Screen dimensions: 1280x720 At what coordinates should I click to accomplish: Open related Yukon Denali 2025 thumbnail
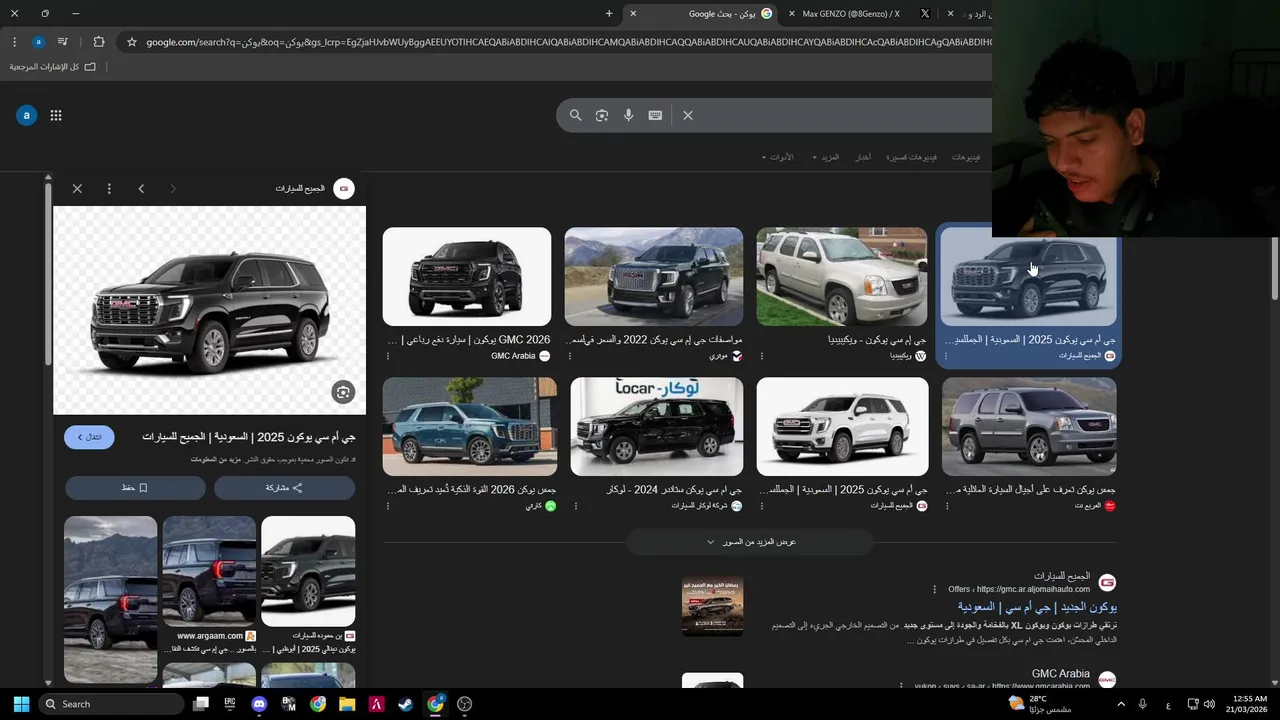tap(308, 571)
